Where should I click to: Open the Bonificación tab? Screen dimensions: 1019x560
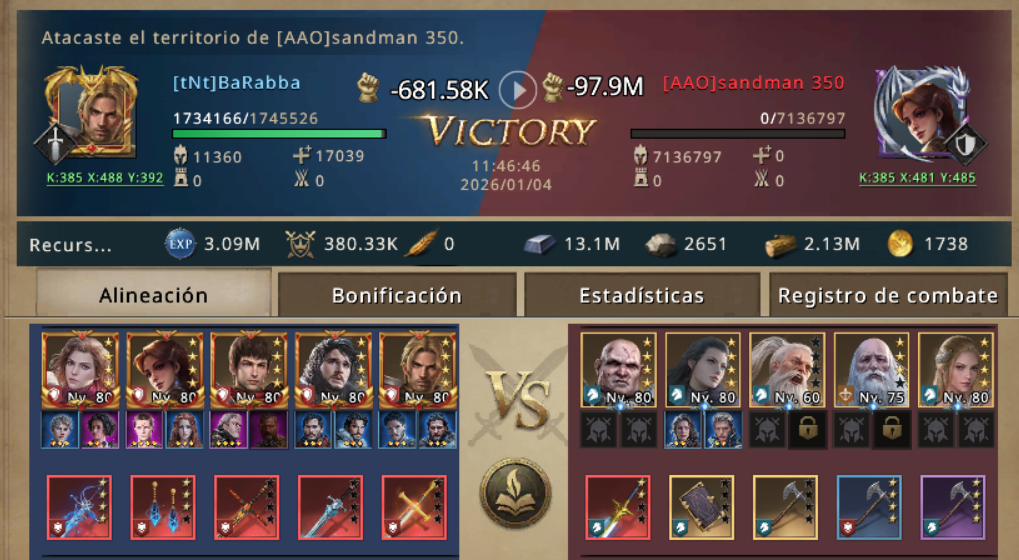point(396,296)
